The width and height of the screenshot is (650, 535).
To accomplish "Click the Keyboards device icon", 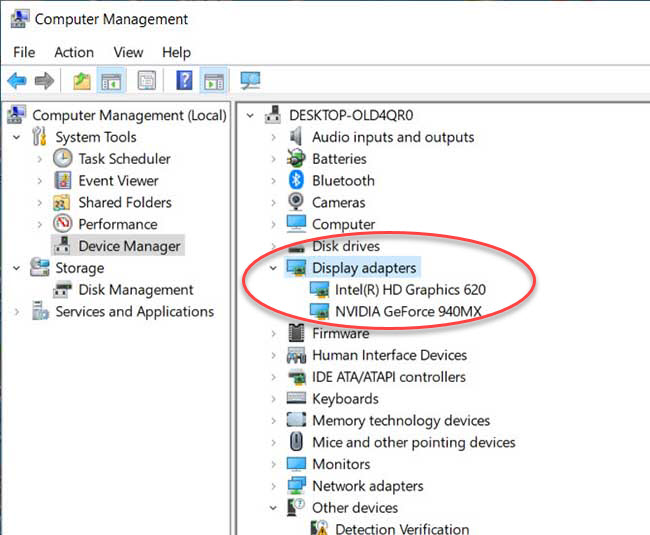I will click(296, 398).
